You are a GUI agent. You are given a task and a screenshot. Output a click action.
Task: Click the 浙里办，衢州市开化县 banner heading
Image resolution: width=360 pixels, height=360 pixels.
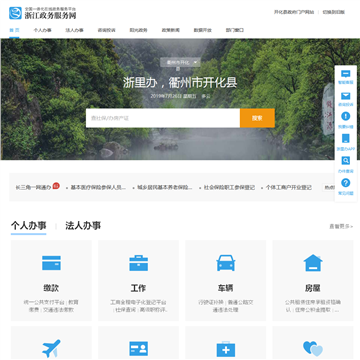[180, 83]
